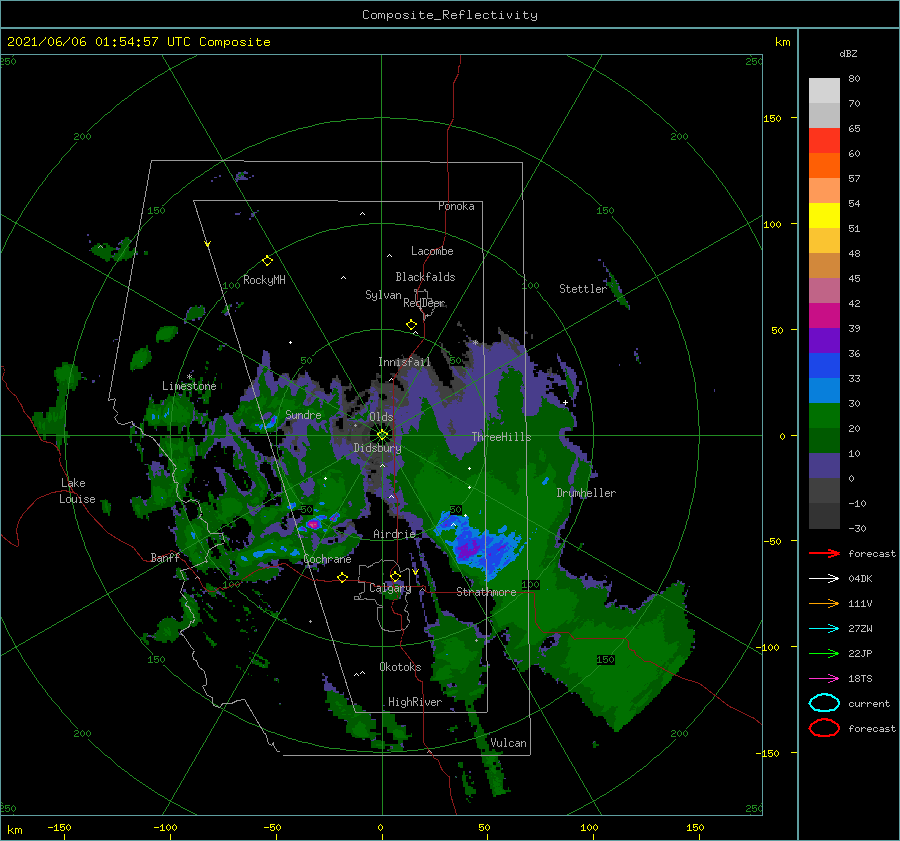Image resolution: width=900 pixels, height=841 pixels.
Task: Select the Okotoks label
Action: coord(400,667)
